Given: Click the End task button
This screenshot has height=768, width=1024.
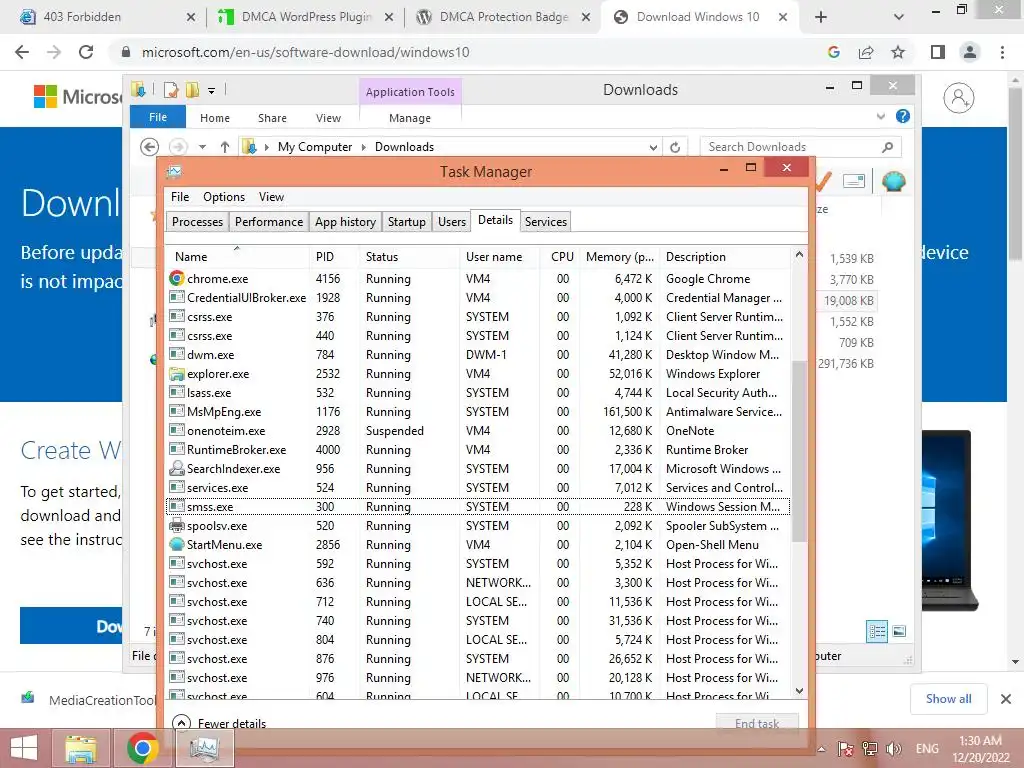Looking at the screenshot, I should (x=757, y=723).
